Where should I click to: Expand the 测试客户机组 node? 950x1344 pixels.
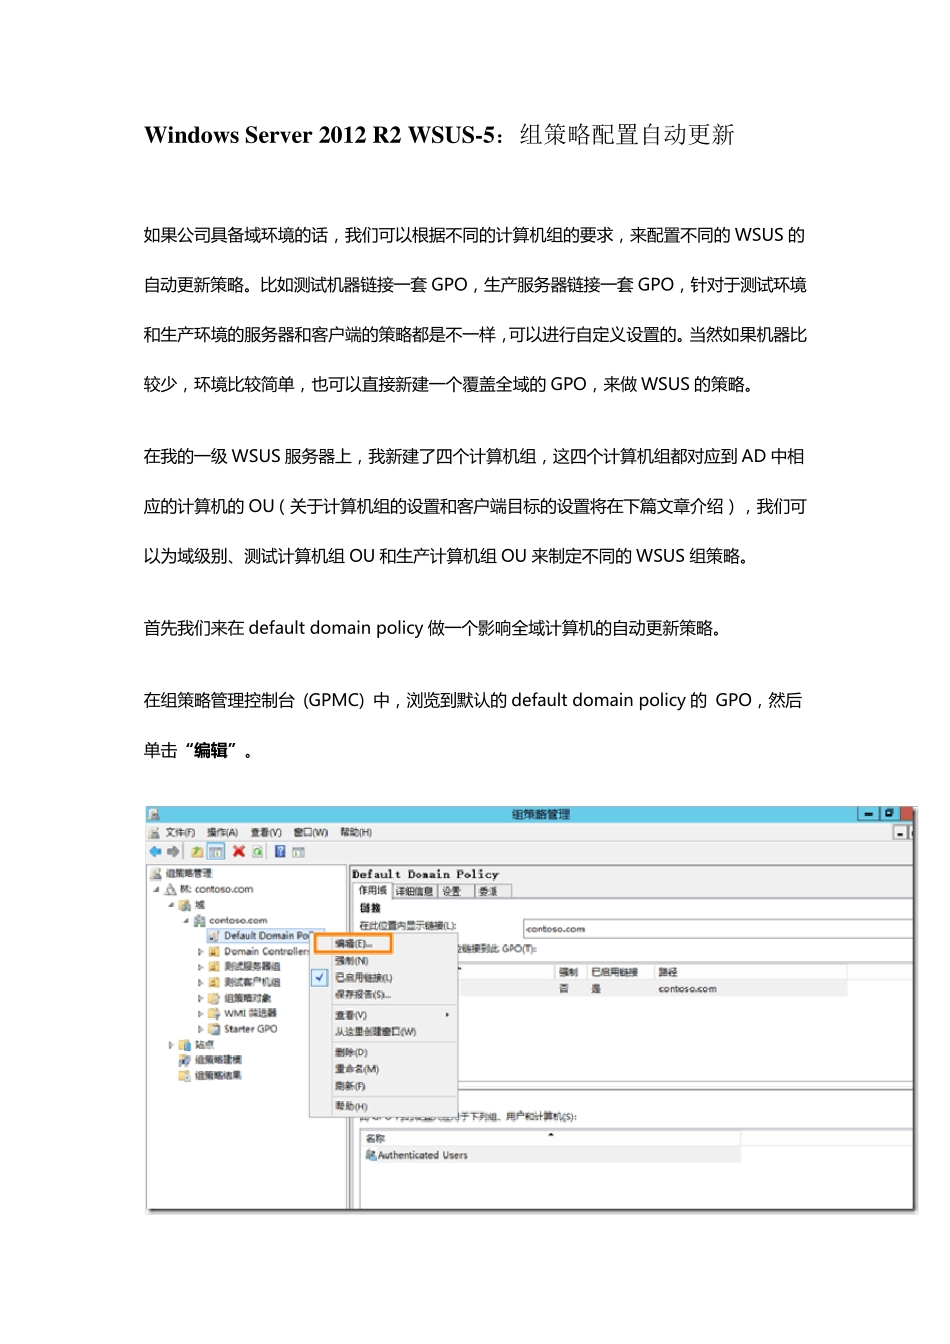click(200, 983)
